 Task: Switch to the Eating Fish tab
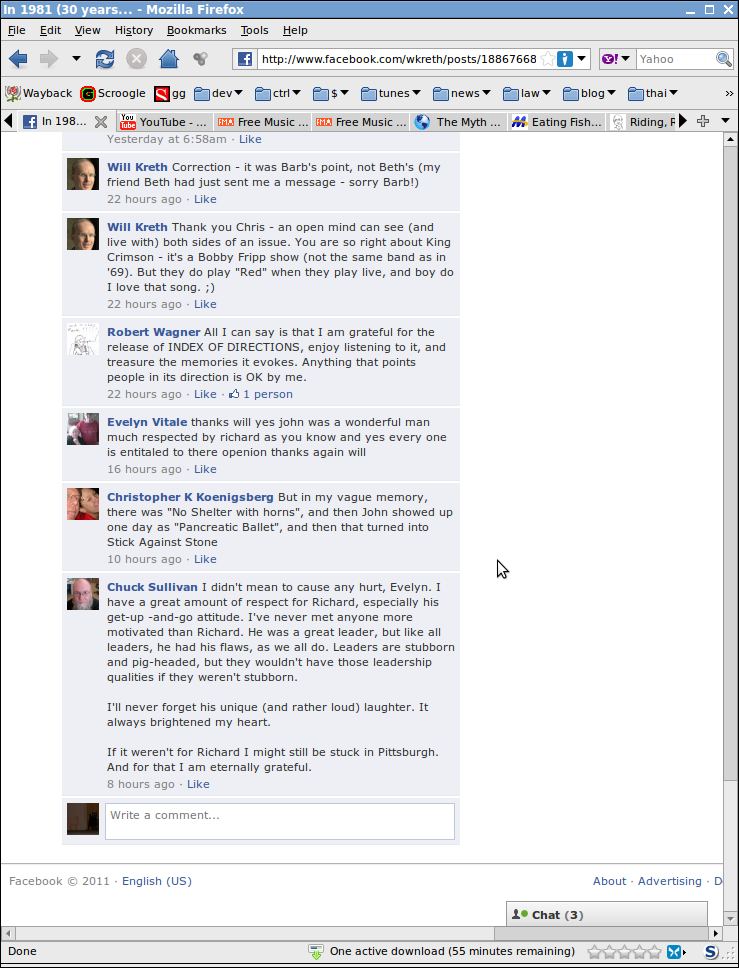(557, 122)
